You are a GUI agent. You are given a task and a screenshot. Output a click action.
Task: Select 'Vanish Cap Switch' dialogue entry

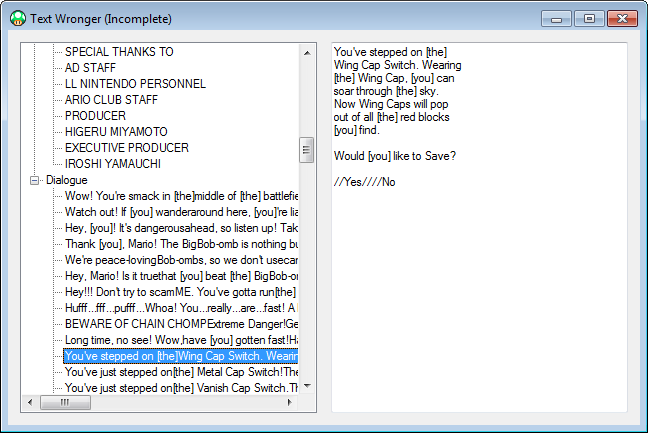pyautogui.click(x=181, y=388)
